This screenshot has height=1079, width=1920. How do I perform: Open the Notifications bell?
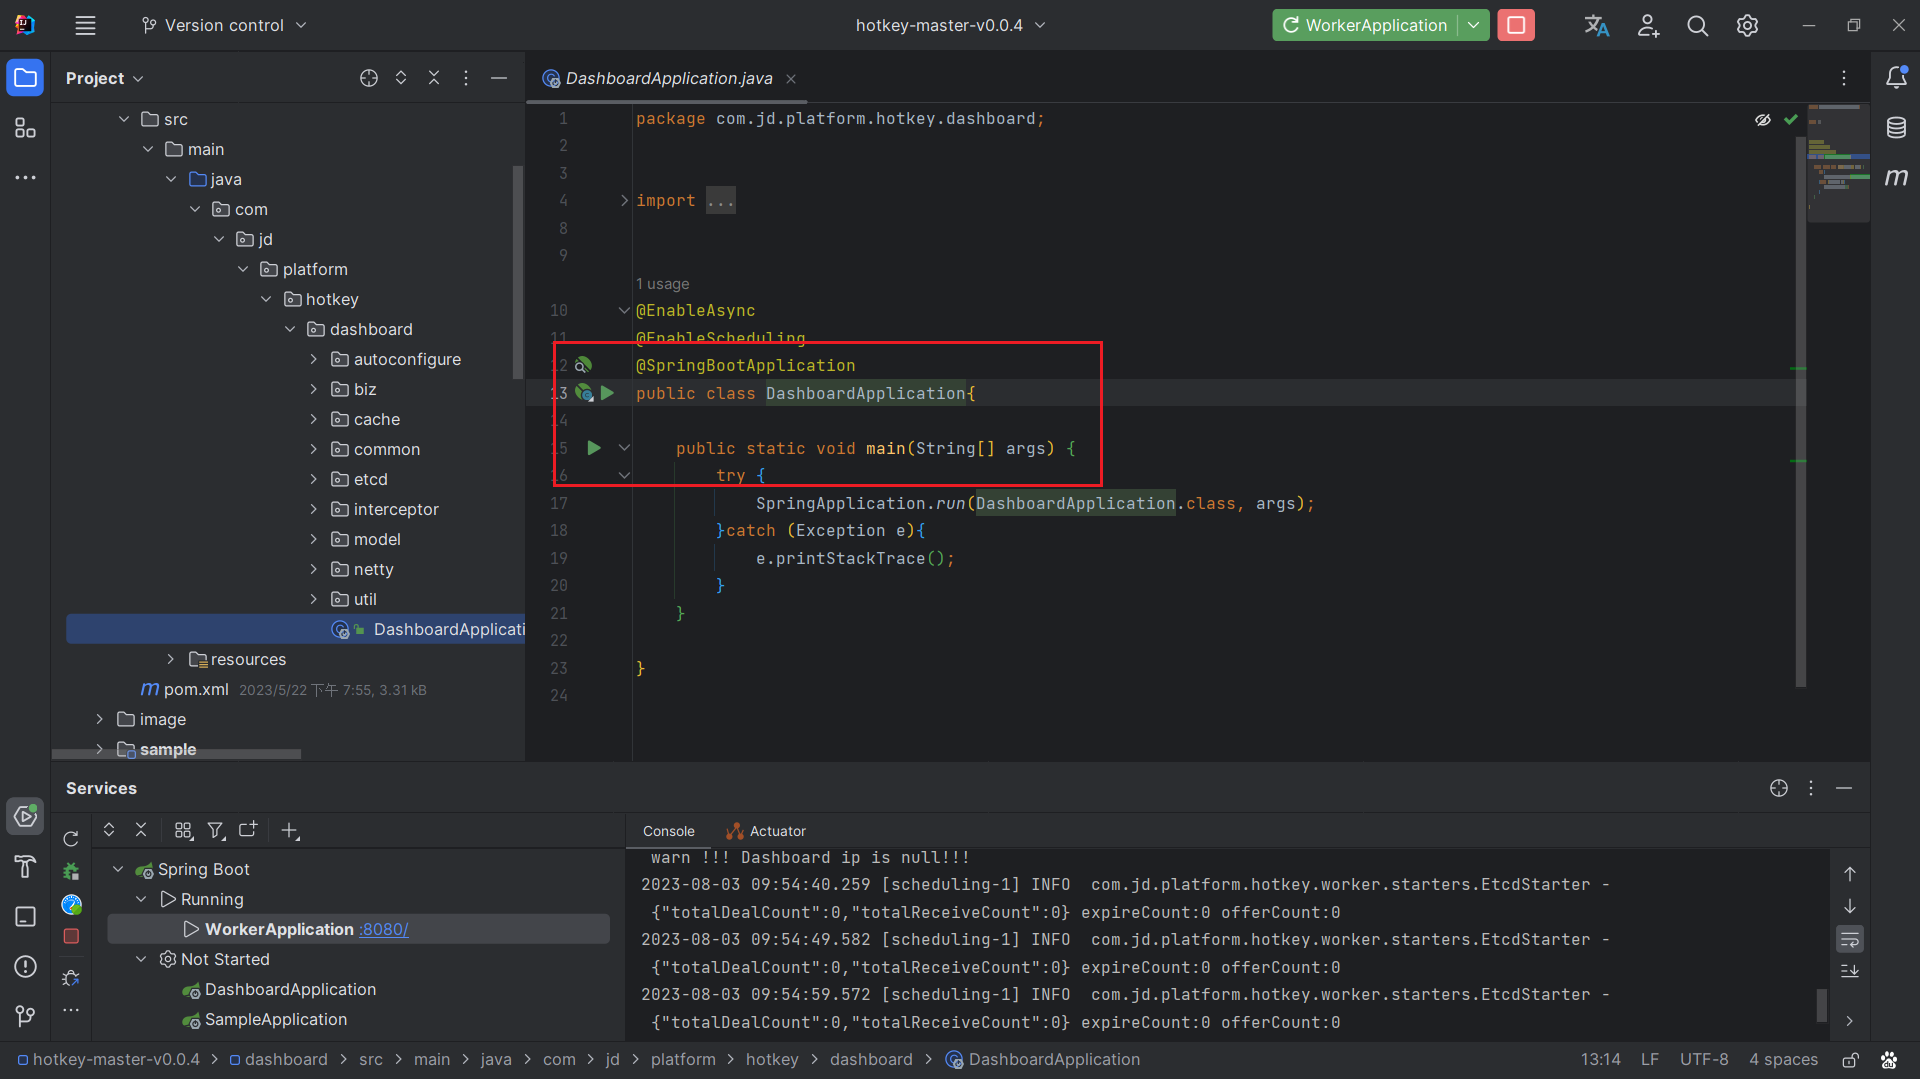pyautogui.click(x=1896, y=78)
